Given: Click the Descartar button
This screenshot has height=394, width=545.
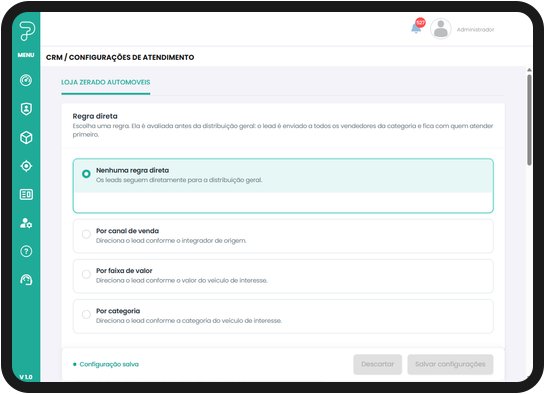Looking at the screenshot, I should coord(377,364).
